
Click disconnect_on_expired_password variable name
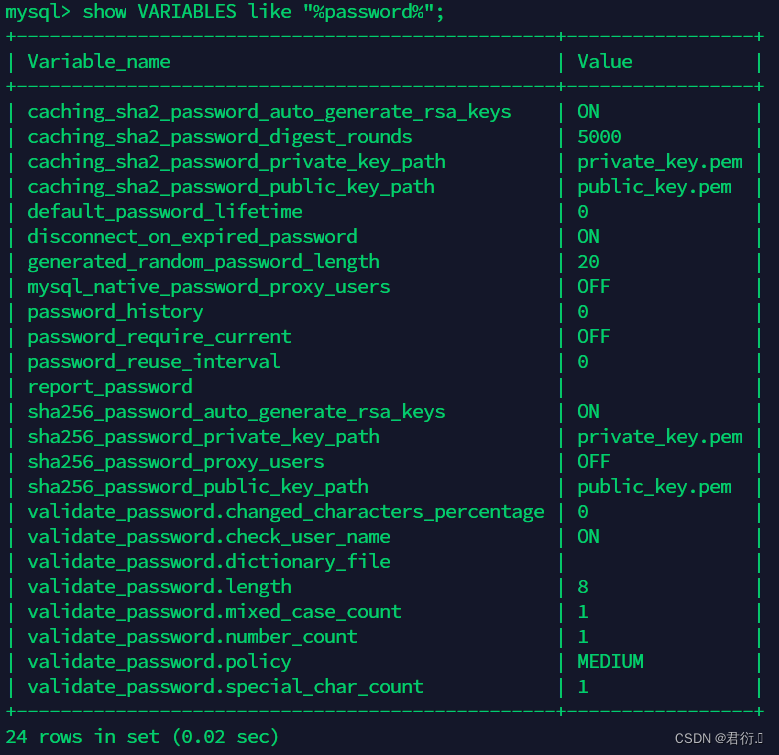pos(192,237)
